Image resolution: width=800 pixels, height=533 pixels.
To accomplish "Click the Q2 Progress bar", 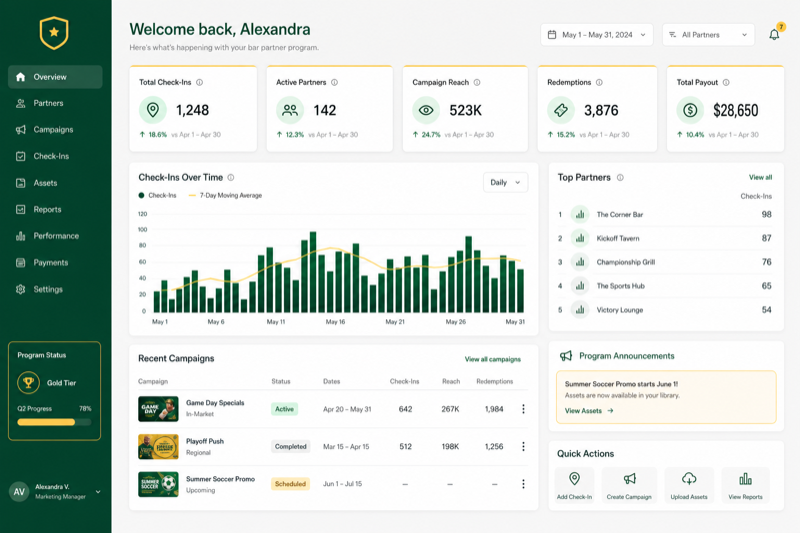I will (x=54, y=422).
